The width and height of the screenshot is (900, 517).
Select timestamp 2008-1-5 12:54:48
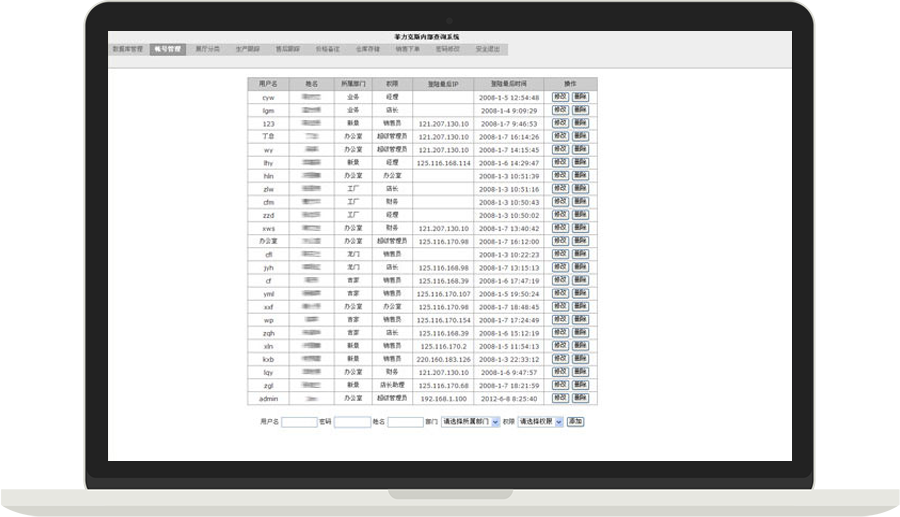[x=509, y=98]
